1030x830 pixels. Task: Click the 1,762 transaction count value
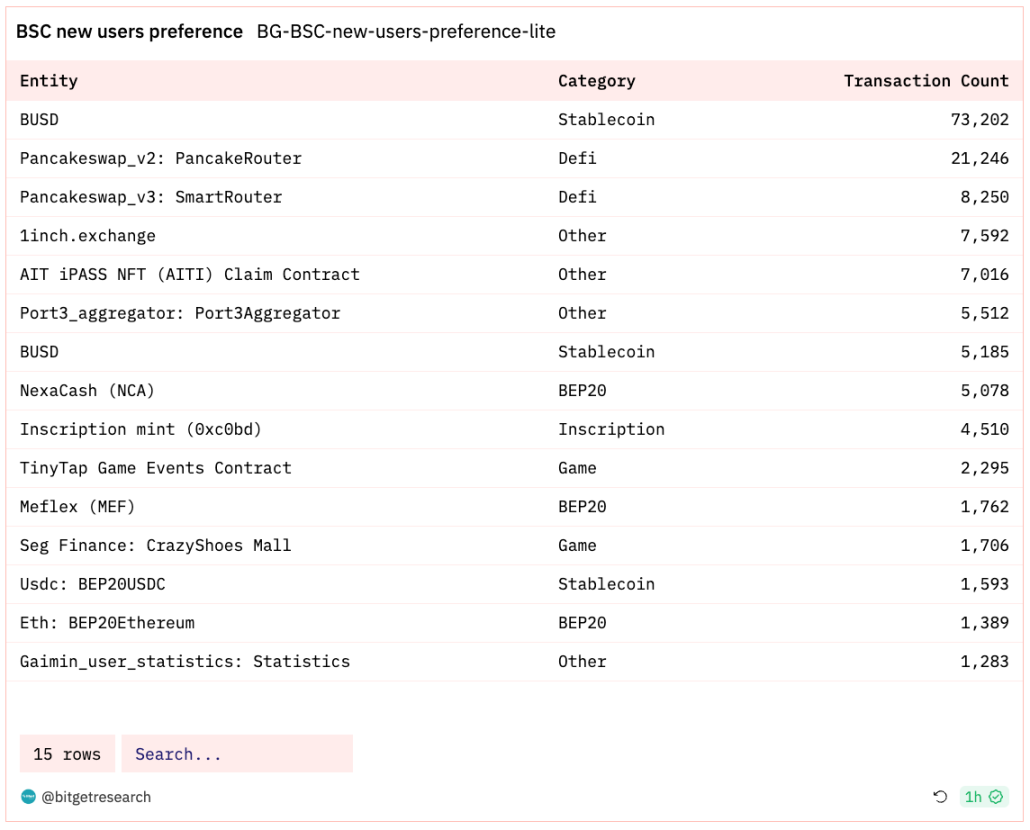(x=984, y=507)
